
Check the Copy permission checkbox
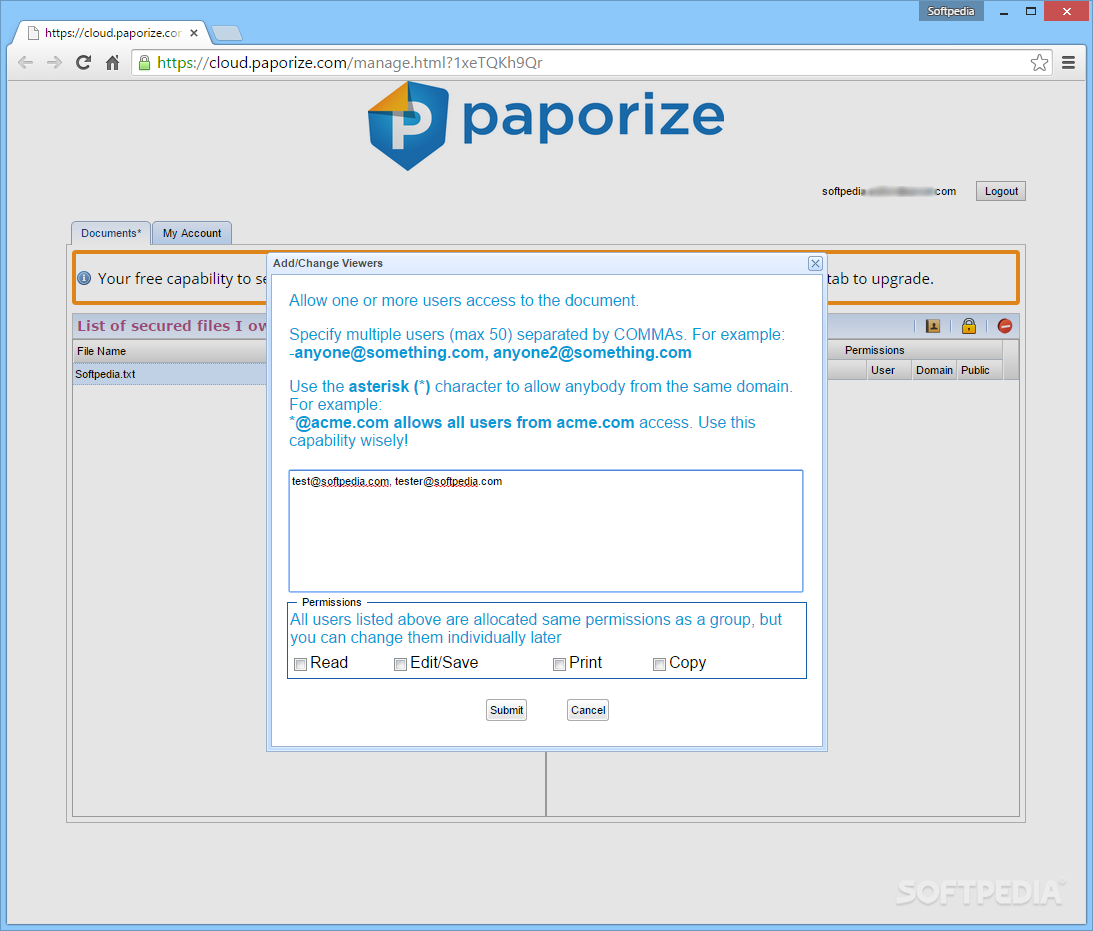659,664
